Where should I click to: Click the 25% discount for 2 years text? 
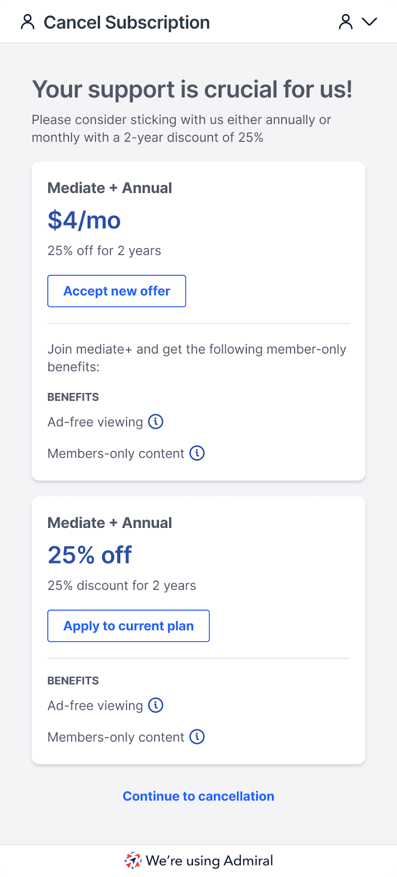point(122,586)
